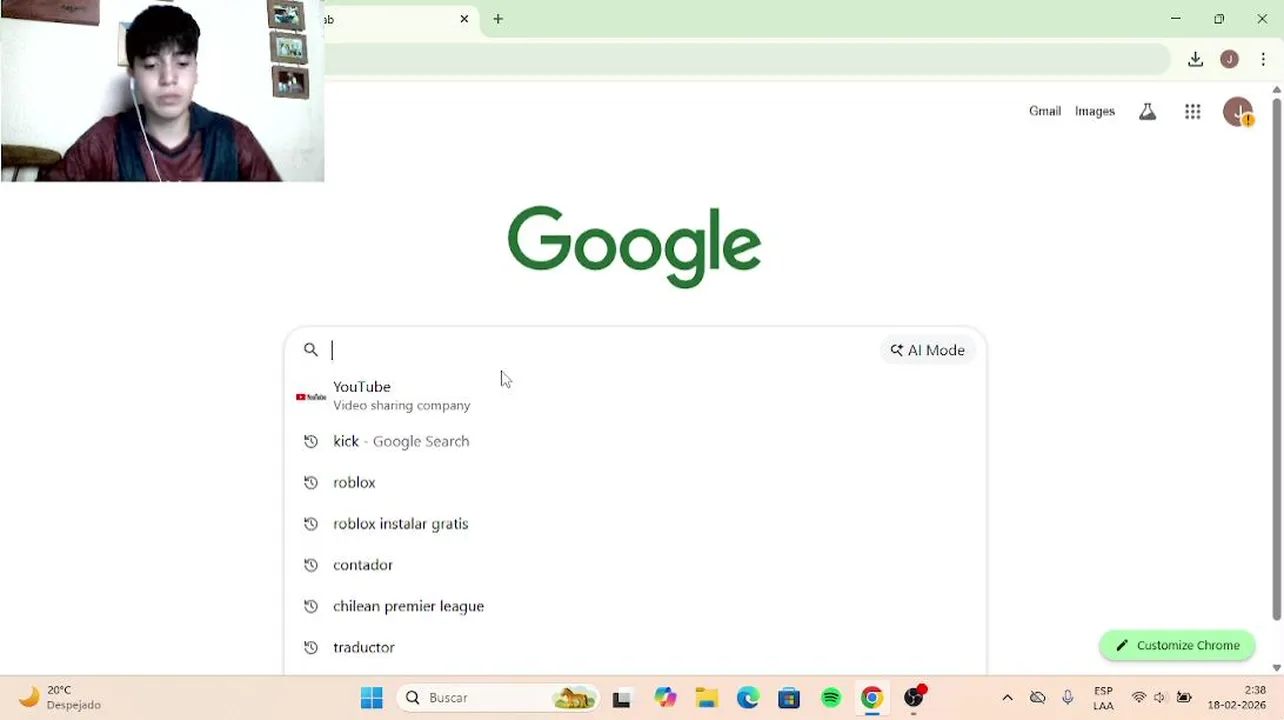The width and height of the screenshot is (1284, 720).
Task: Open OBS Studio from taskbar
Action: 914,698
